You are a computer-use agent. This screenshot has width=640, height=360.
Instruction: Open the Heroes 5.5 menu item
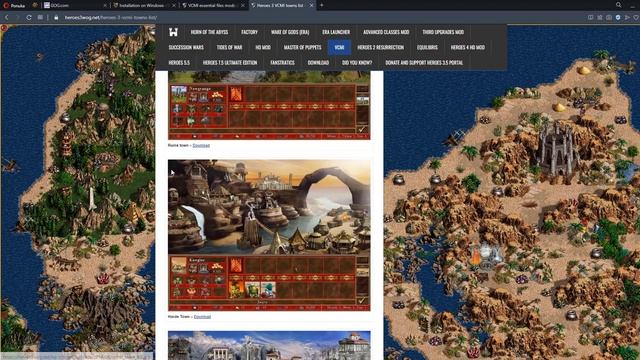[179, 62]
